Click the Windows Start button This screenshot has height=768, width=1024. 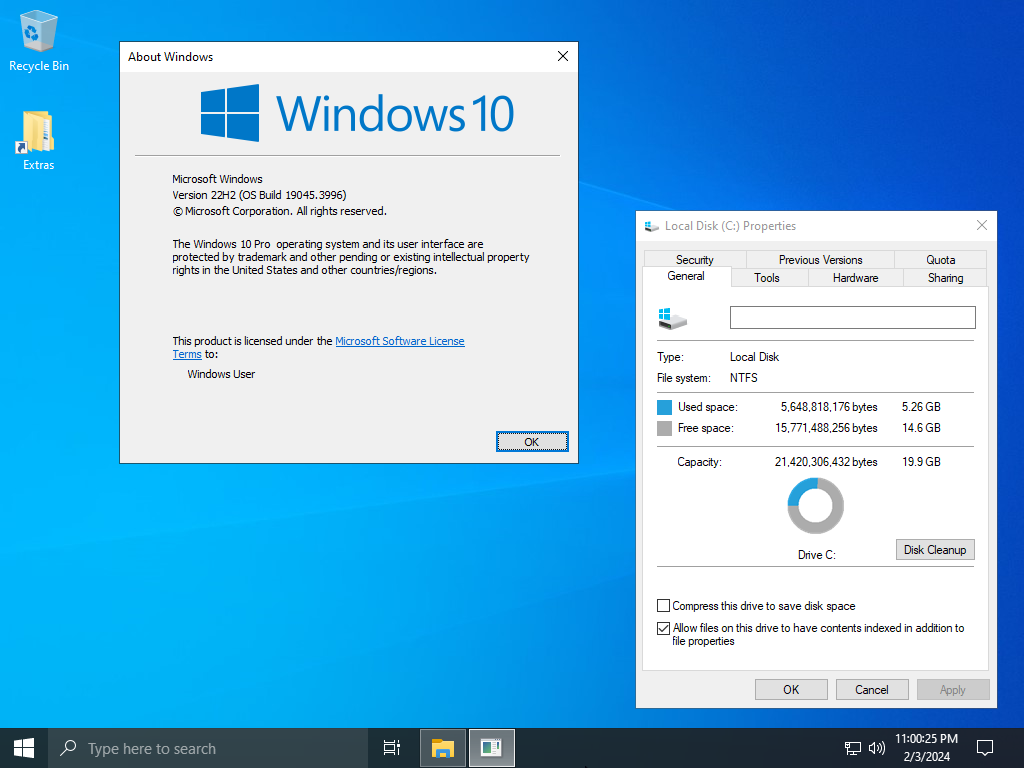[x=24, y=748]
